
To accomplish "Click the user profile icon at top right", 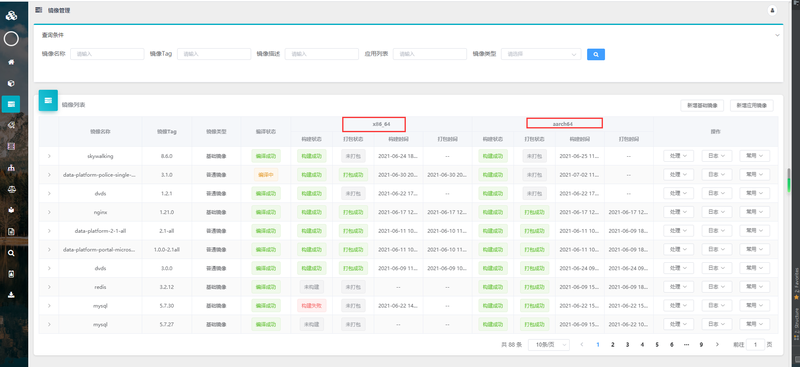I will (772, 10).
